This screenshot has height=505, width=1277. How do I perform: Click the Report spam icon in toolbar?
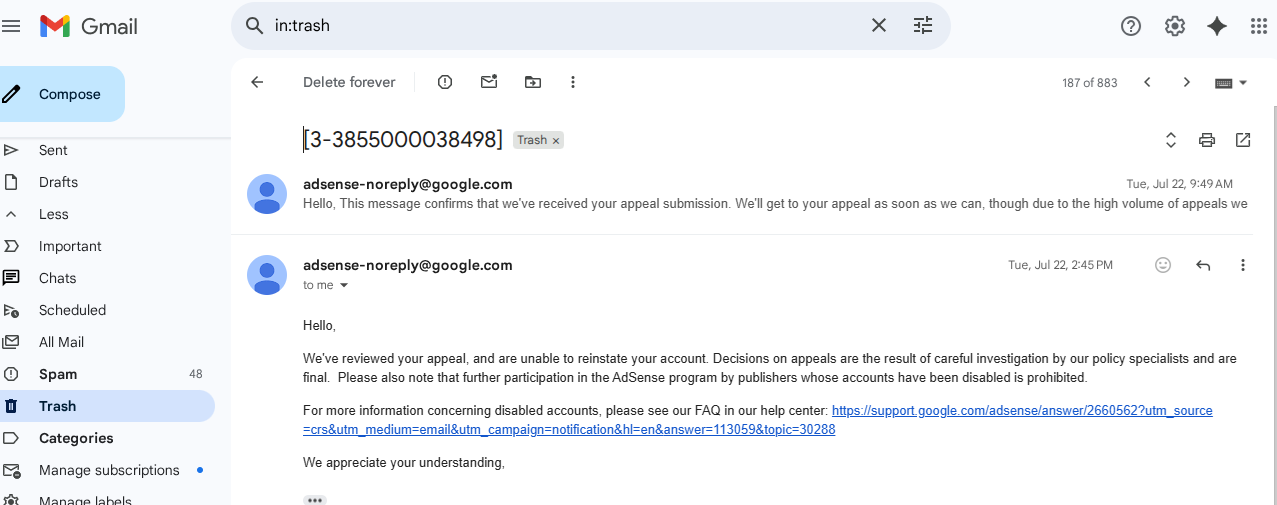445,82
